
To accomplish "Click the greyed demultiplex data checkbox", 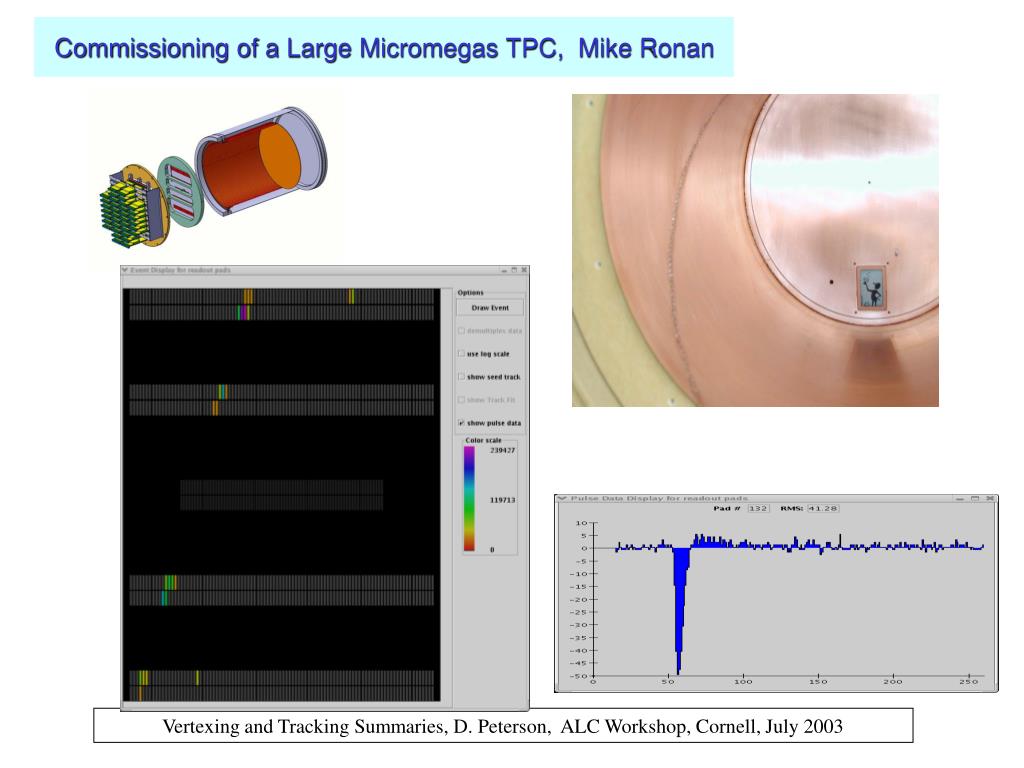I will (x=461, y=330).
